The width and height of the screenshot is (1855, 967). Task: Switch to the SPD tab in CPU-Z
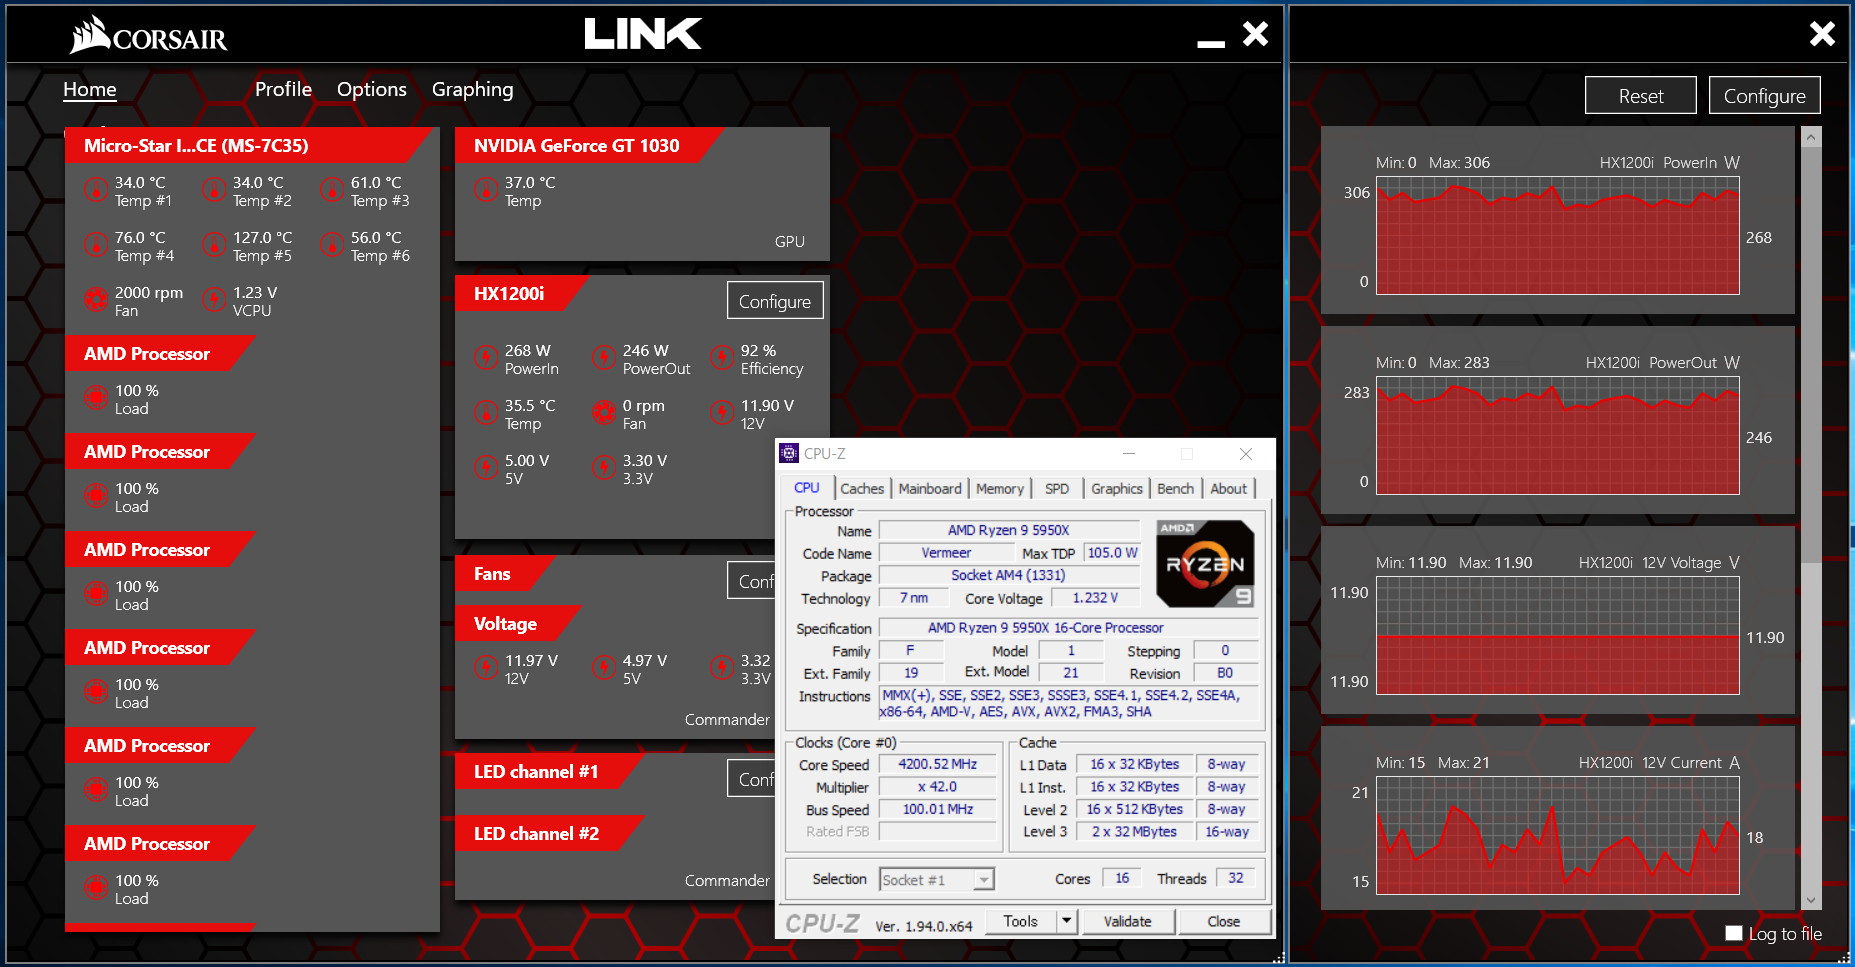pos(1057,489)
